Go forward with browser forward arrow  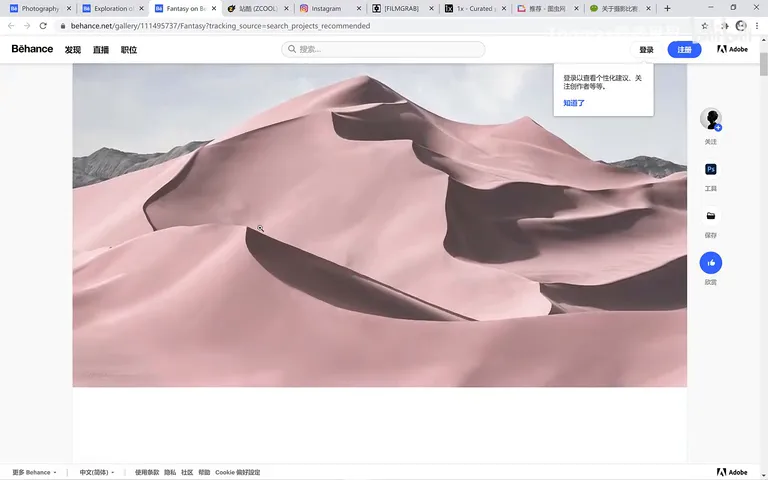click(27, 26)
